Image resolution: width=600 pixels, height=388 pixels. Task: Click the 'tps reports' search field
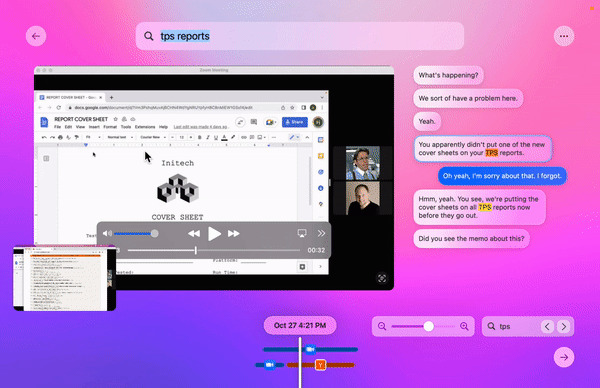(x=300, y=36)
